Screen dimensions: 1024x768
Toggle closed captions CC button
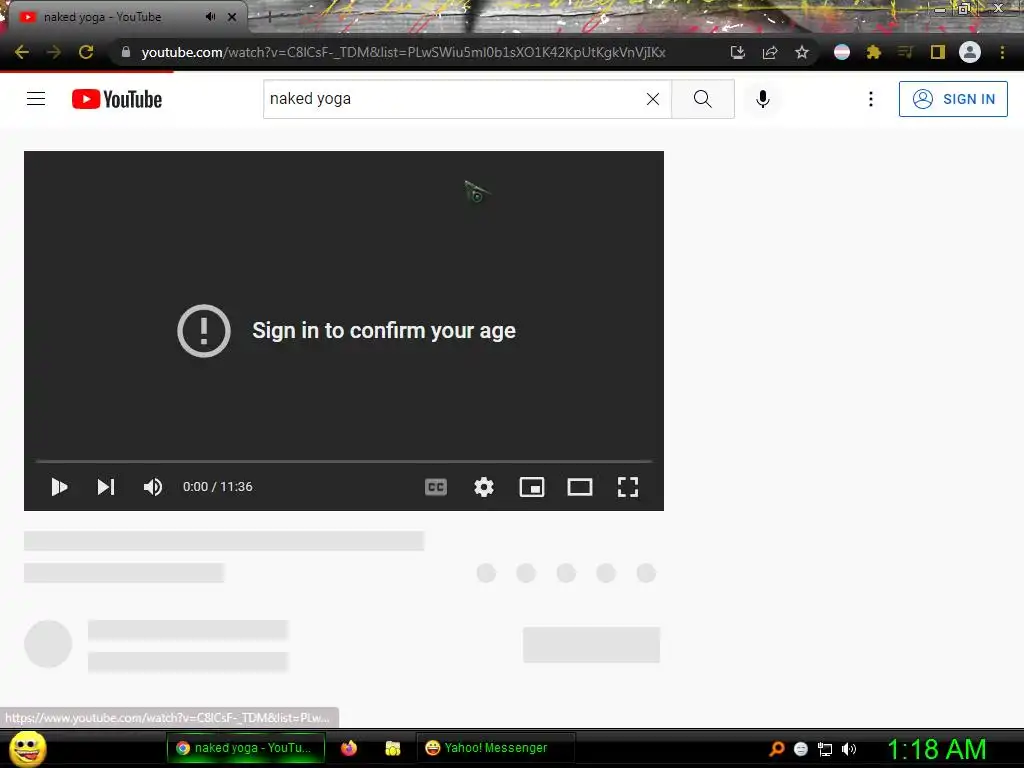[436, 487]
